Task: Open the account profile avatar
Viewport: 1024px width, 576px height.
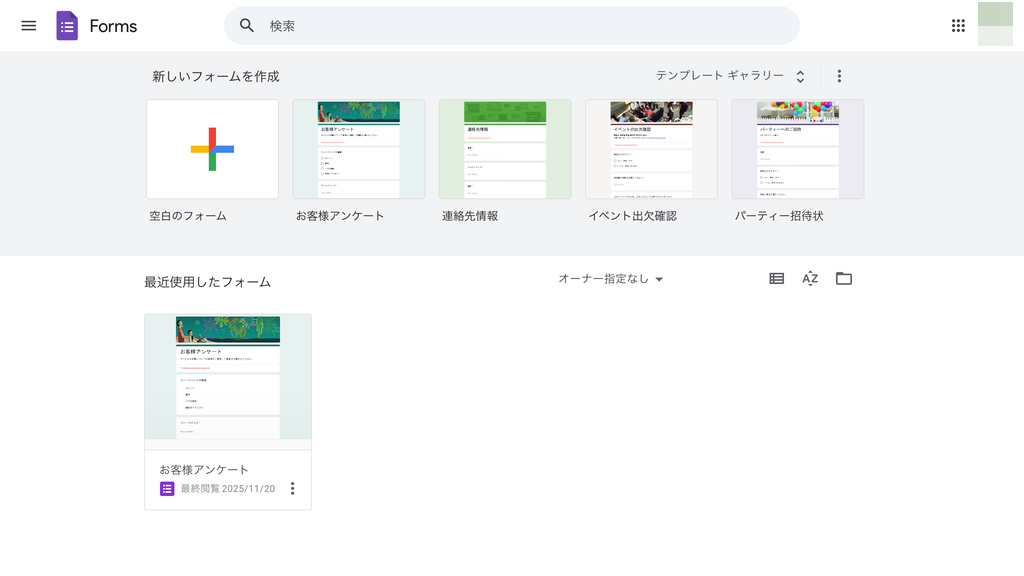Action: point(995,24)
